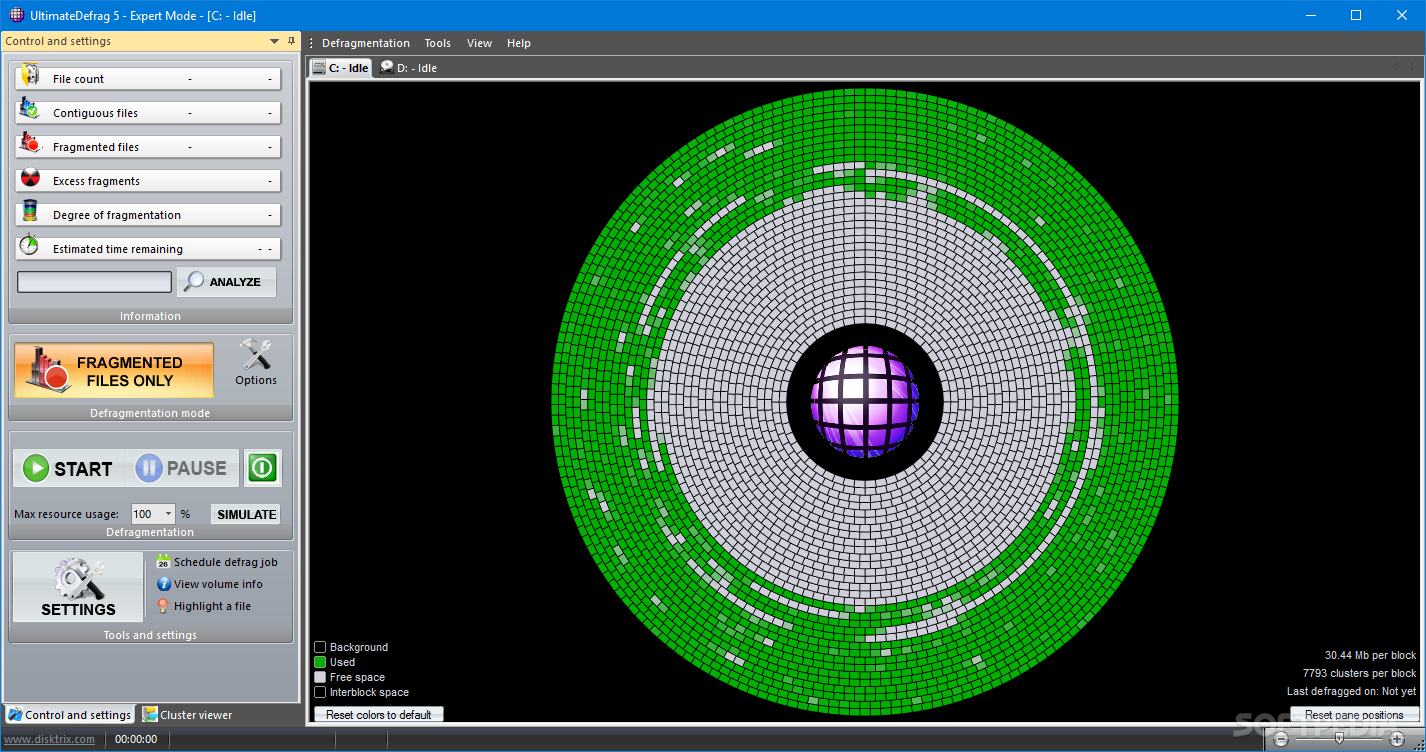Click the 7793 clusters per block text
This screenshot has height=752, width=1426.
coord(1359,673)
